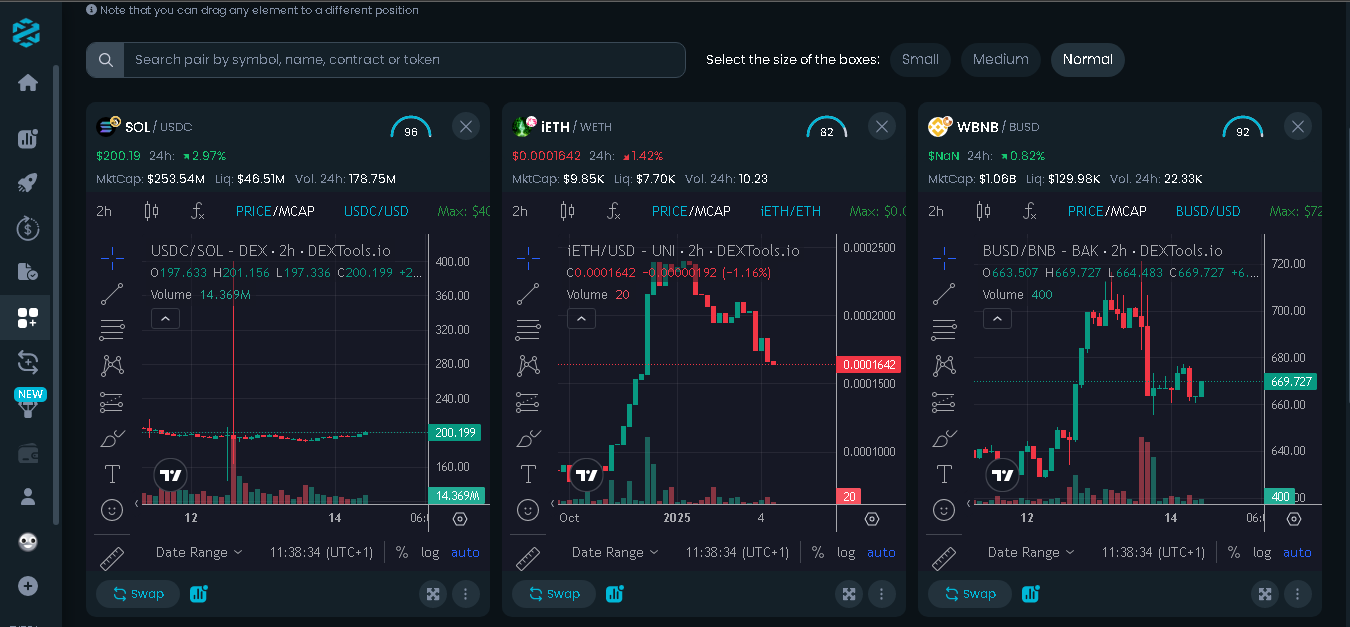This screenshot has width=1350, height=627.
Task: Toggle USDC/USD on SOL chart
Action: pos(376,211)
